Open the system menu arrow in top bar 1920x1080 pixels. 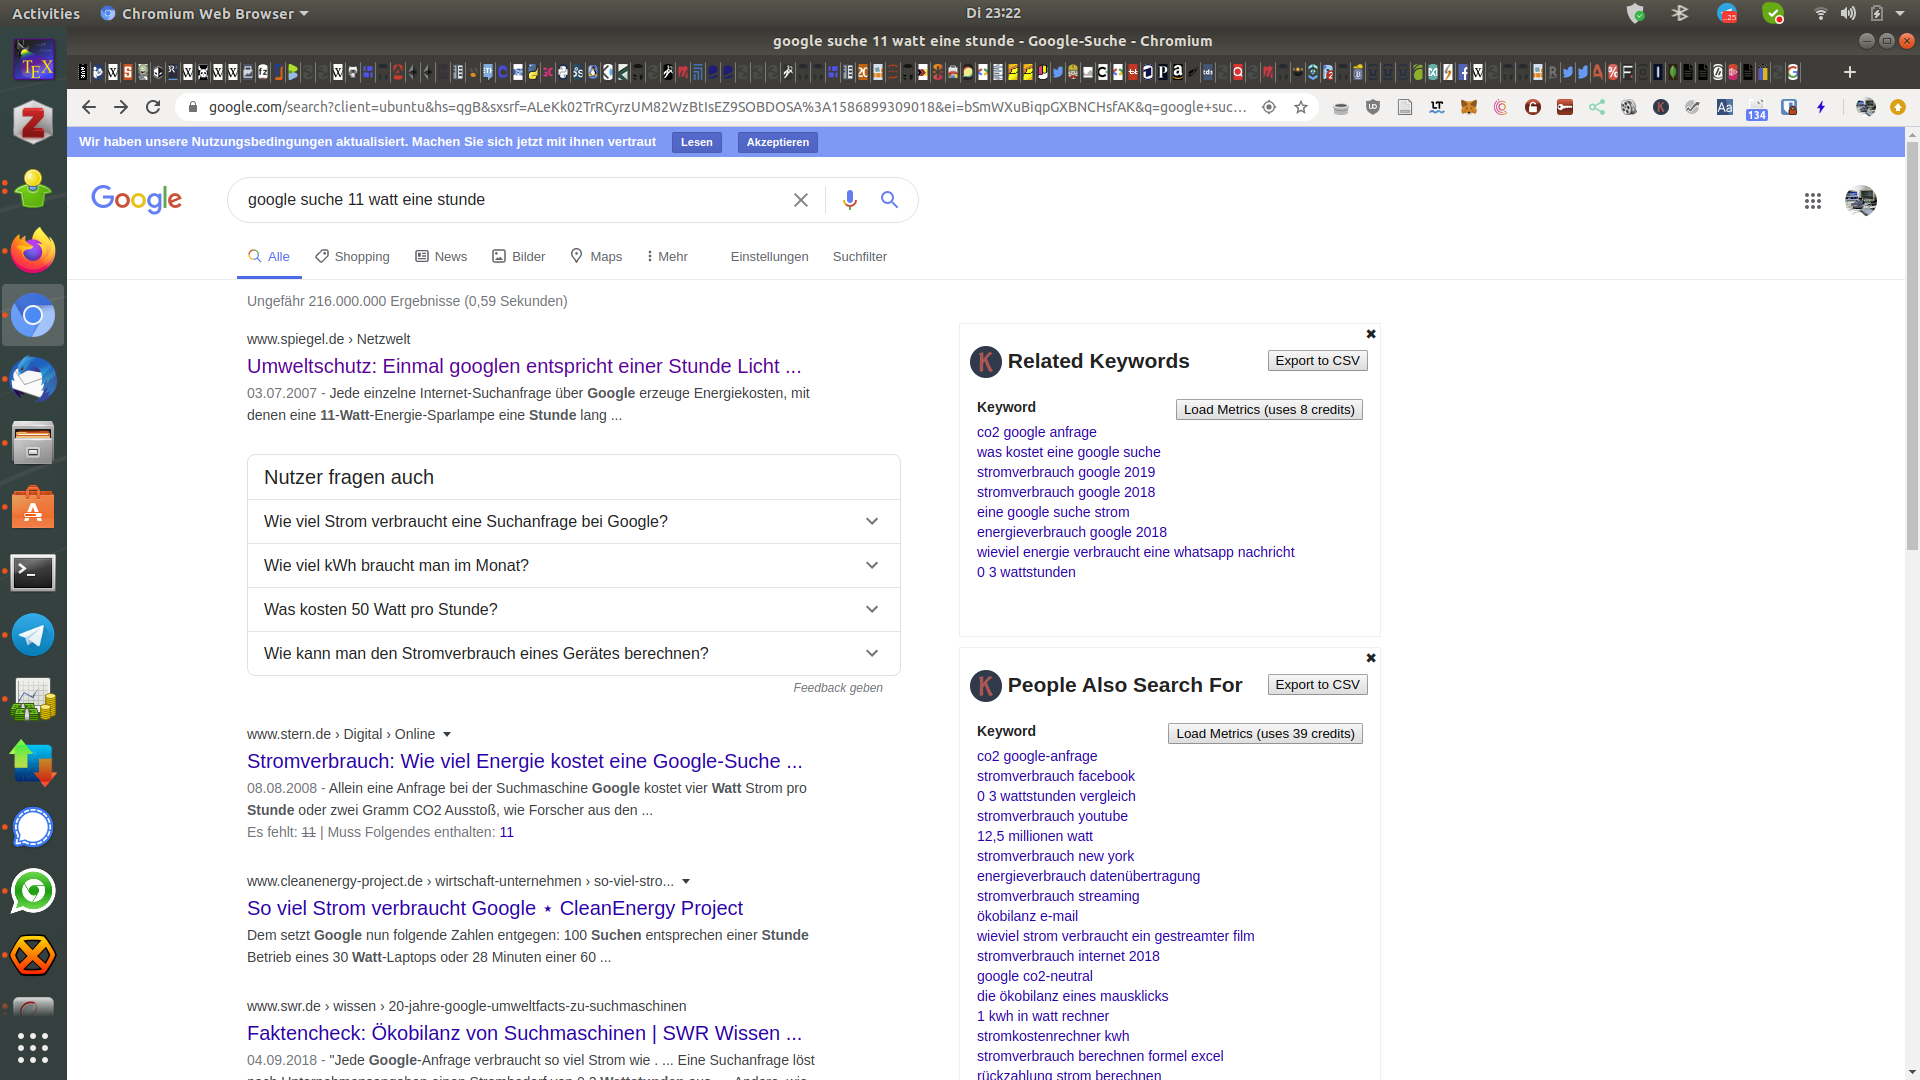pyautogui.click(x=1900, y=13)
